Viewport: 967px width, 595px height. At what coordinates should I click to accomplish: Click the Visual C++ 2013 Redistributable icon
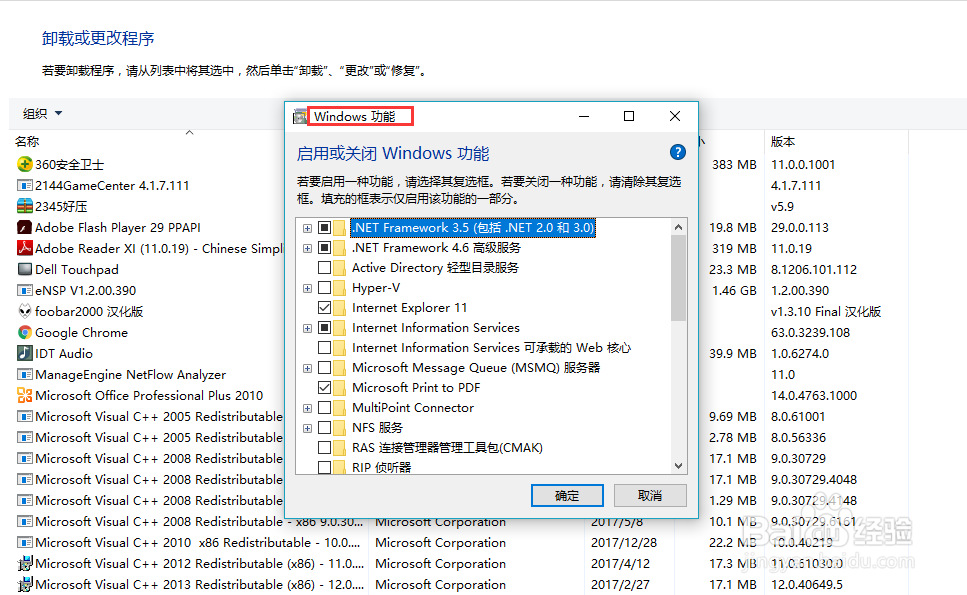[25, 584]
